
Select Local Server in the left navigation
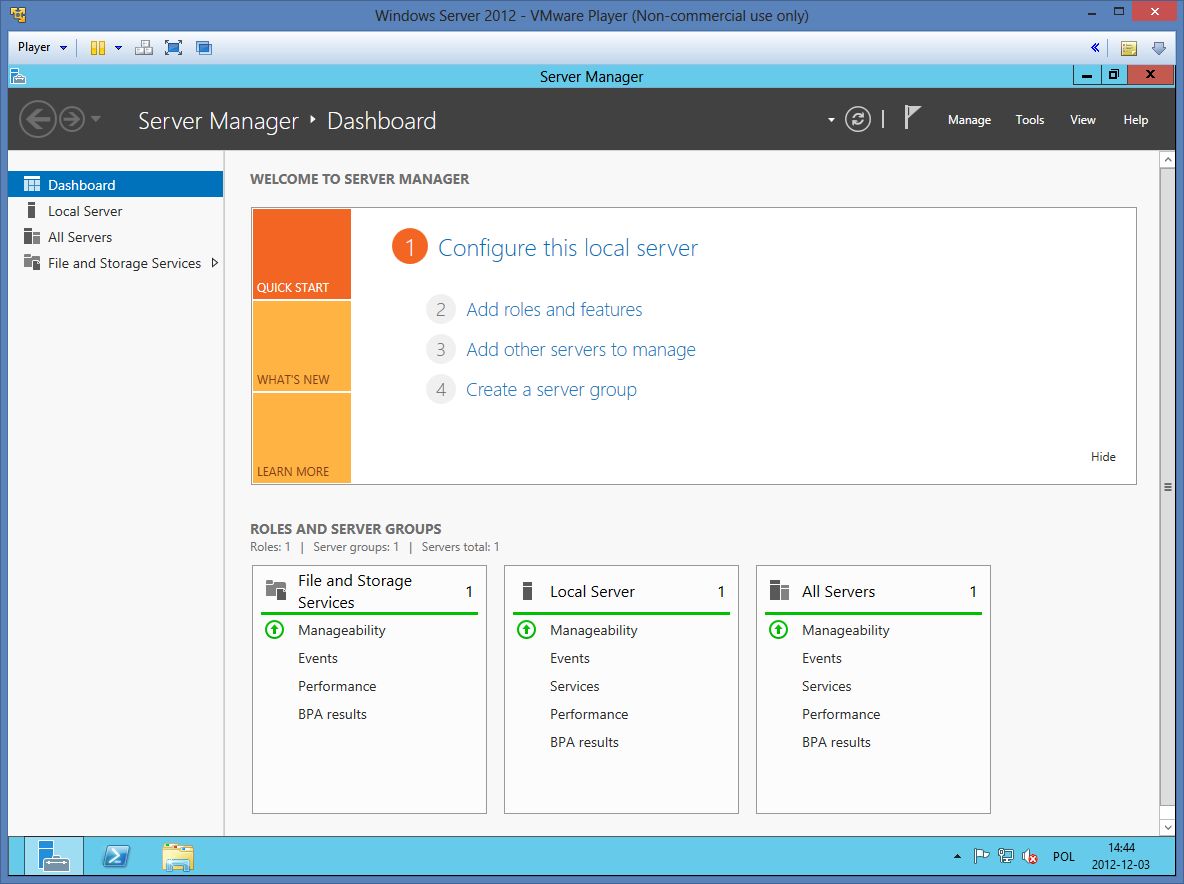[116, 211]
